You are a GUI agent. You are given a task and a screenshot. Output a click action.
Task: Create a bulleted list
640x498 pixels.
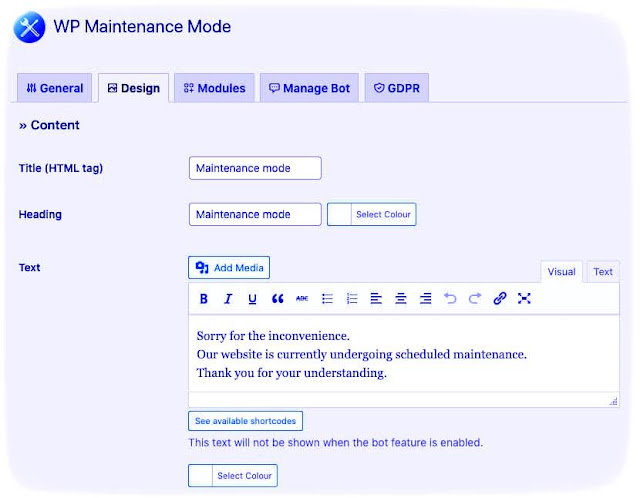pyautogui.click(x=327, y=299)
